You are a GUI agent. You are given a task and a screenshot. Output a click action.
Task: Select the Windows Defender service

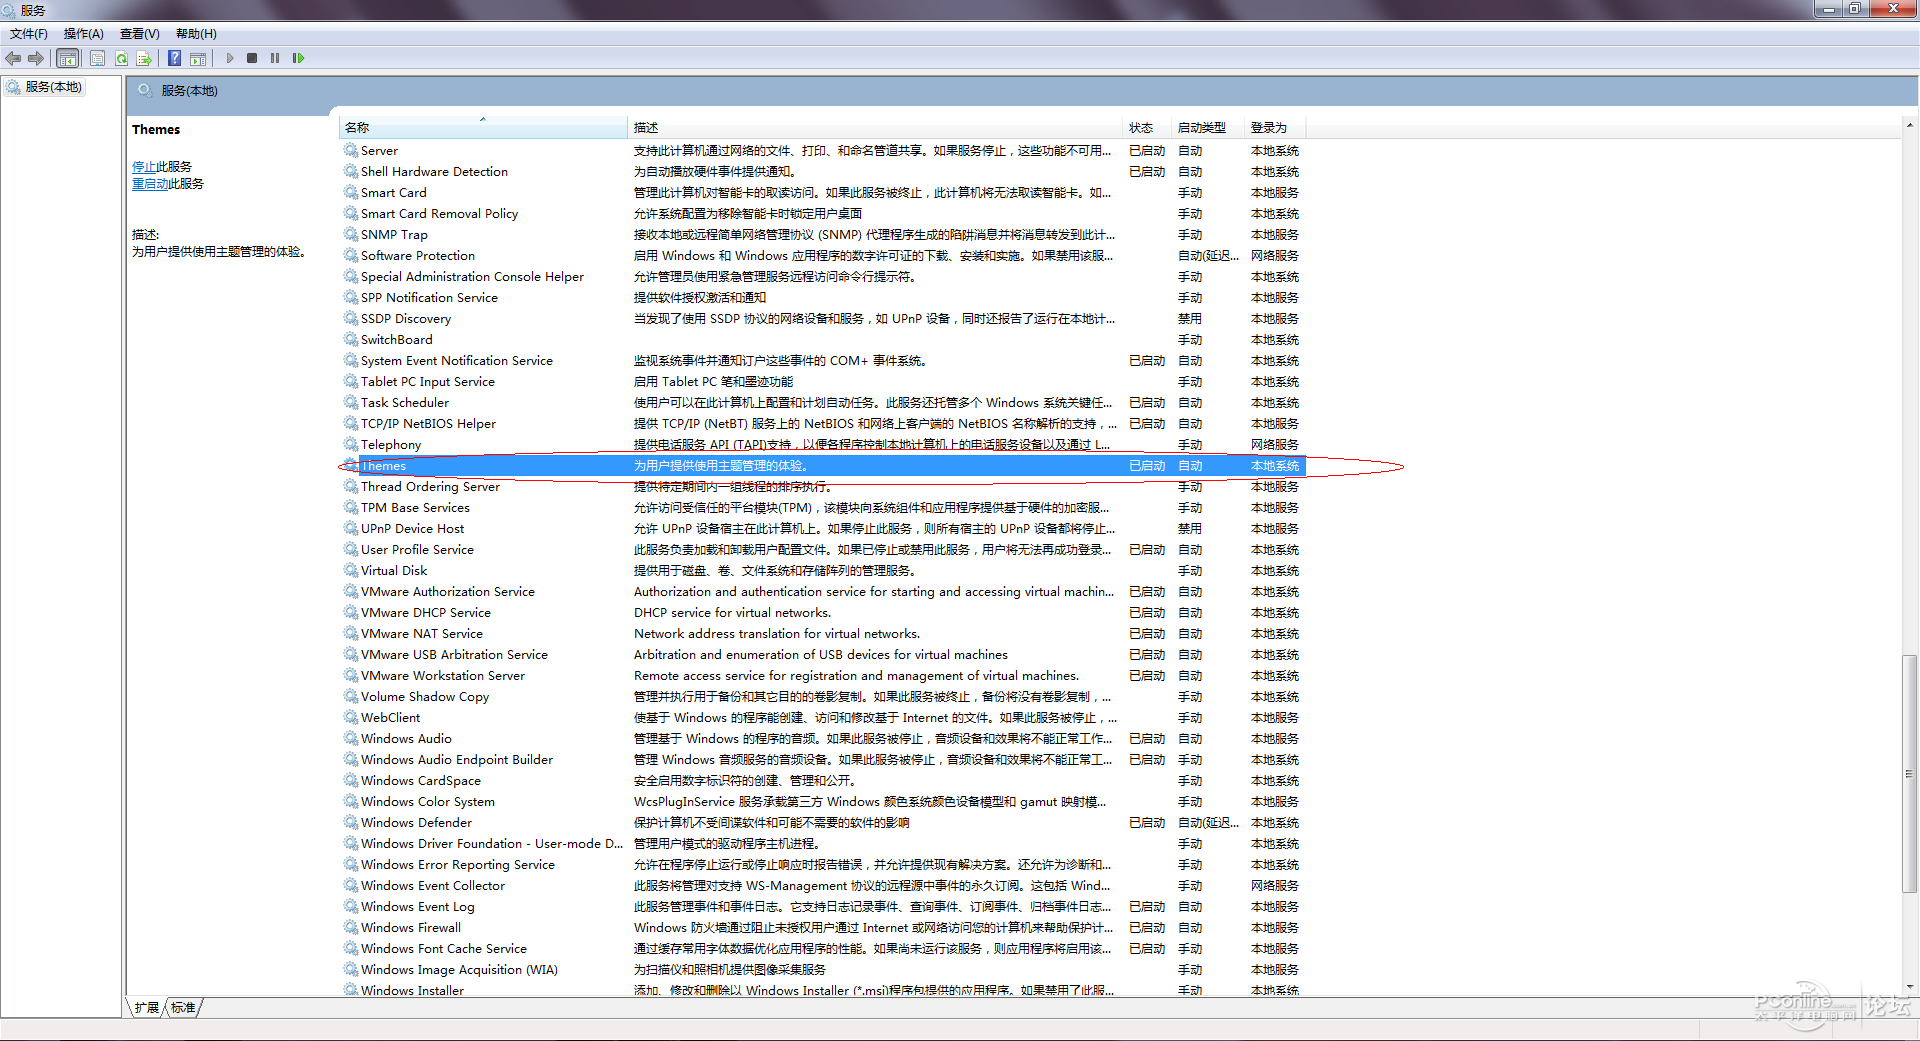(823, 822)
